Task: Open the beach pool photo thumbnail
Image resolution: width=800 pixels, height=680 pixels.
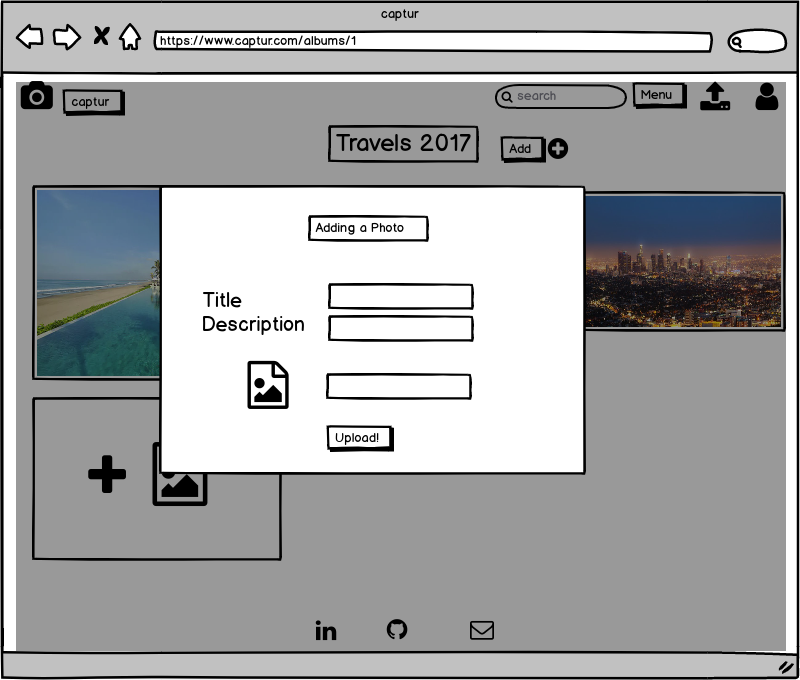Action: tap(98, 283)
